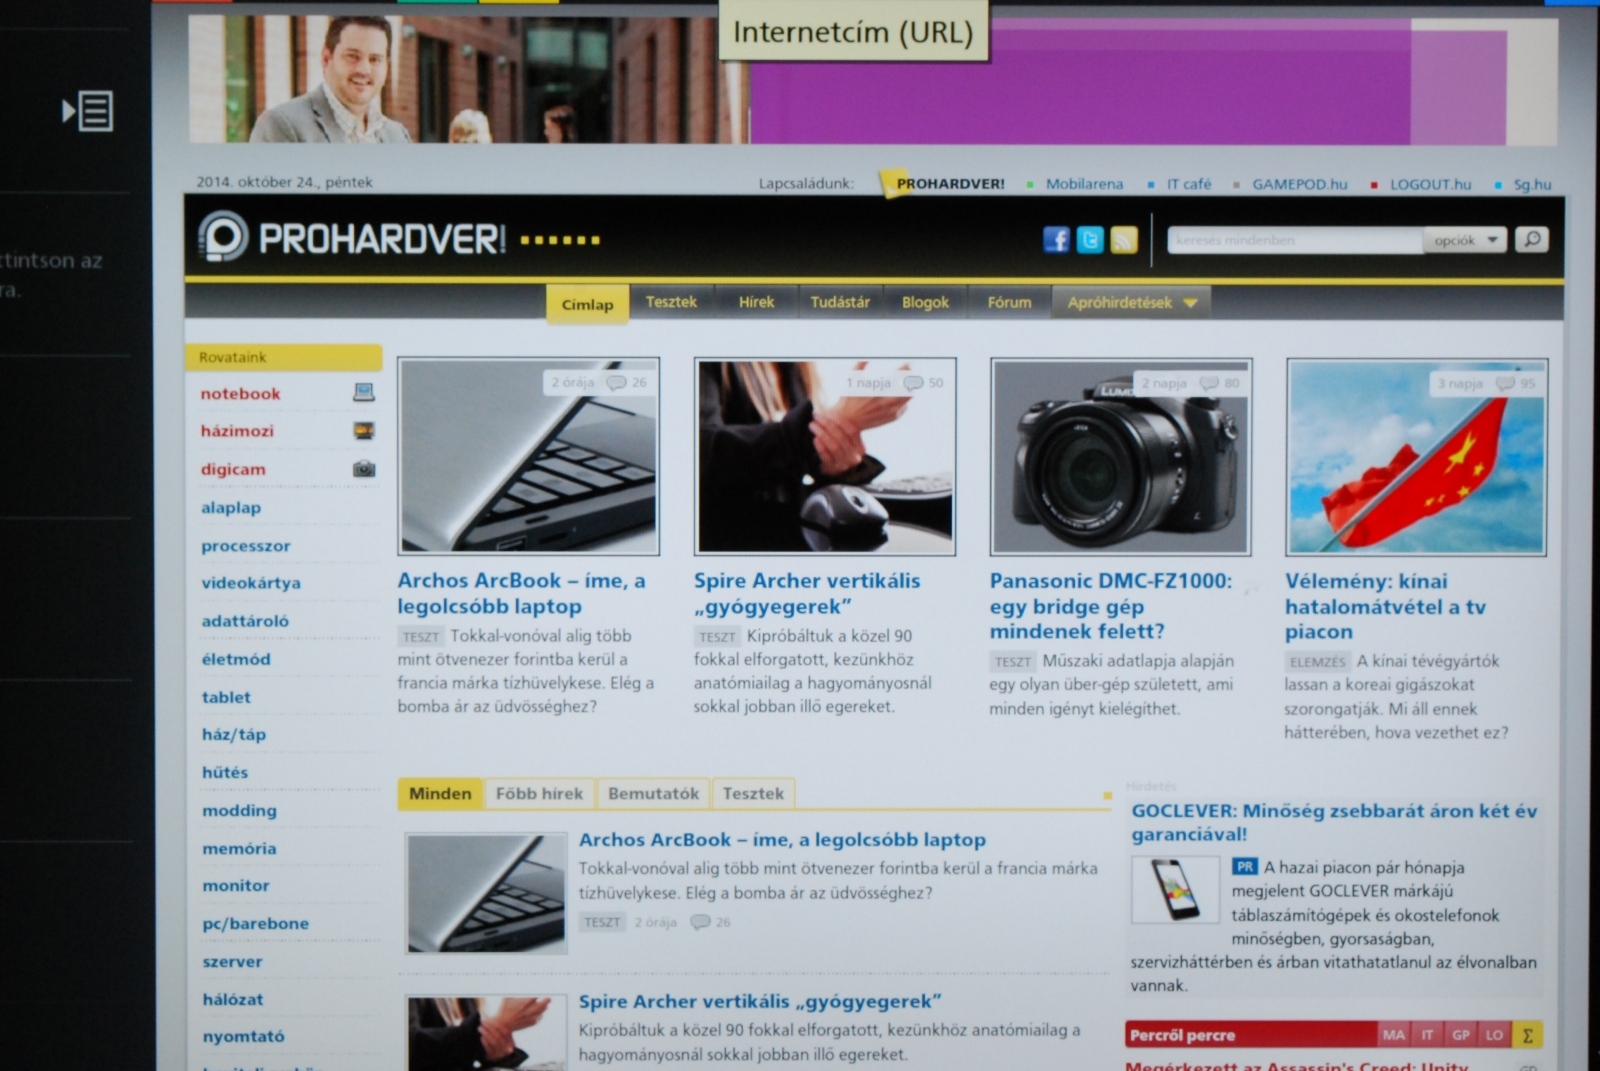Image resolution: width=1600 pixels, height=1071 pixels.
Task: Click the házimozi TV icon
Action: [364, 431]
